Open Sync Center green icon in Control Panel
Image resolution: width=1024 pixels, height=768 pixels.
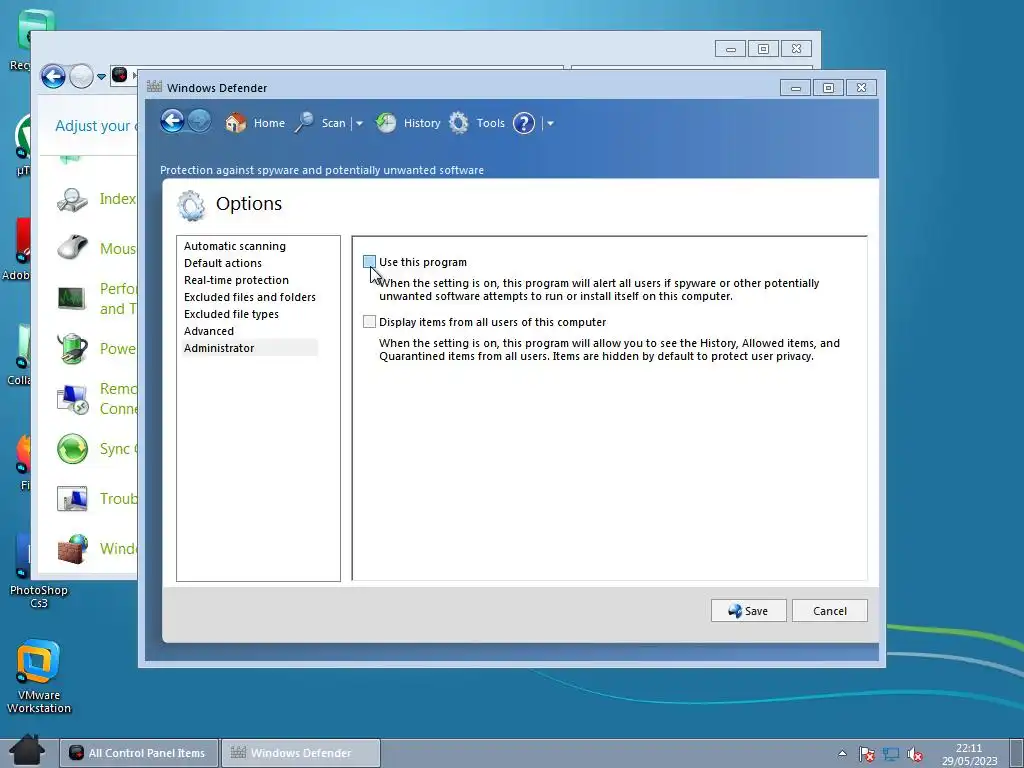72,449
